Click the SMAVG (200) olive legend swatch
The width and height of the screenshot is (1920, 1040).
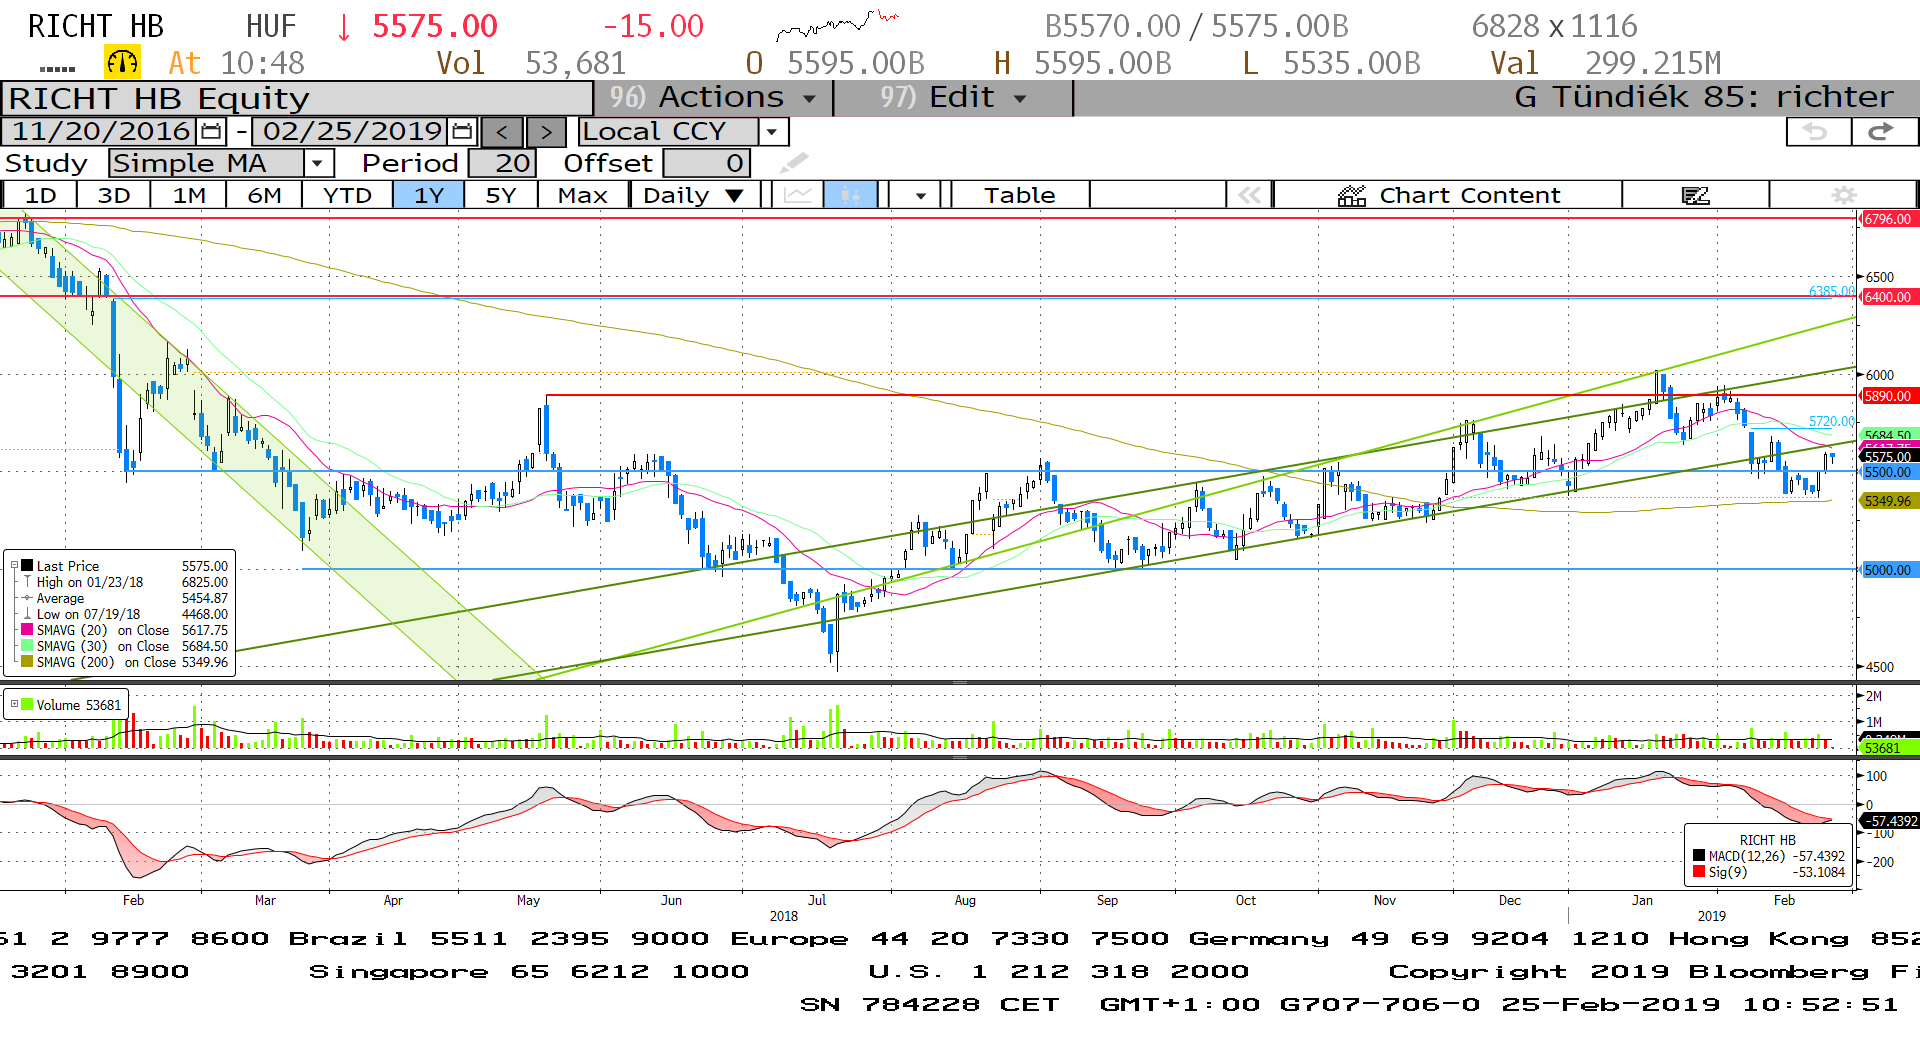pyautogui.click(x=27, y=662)
